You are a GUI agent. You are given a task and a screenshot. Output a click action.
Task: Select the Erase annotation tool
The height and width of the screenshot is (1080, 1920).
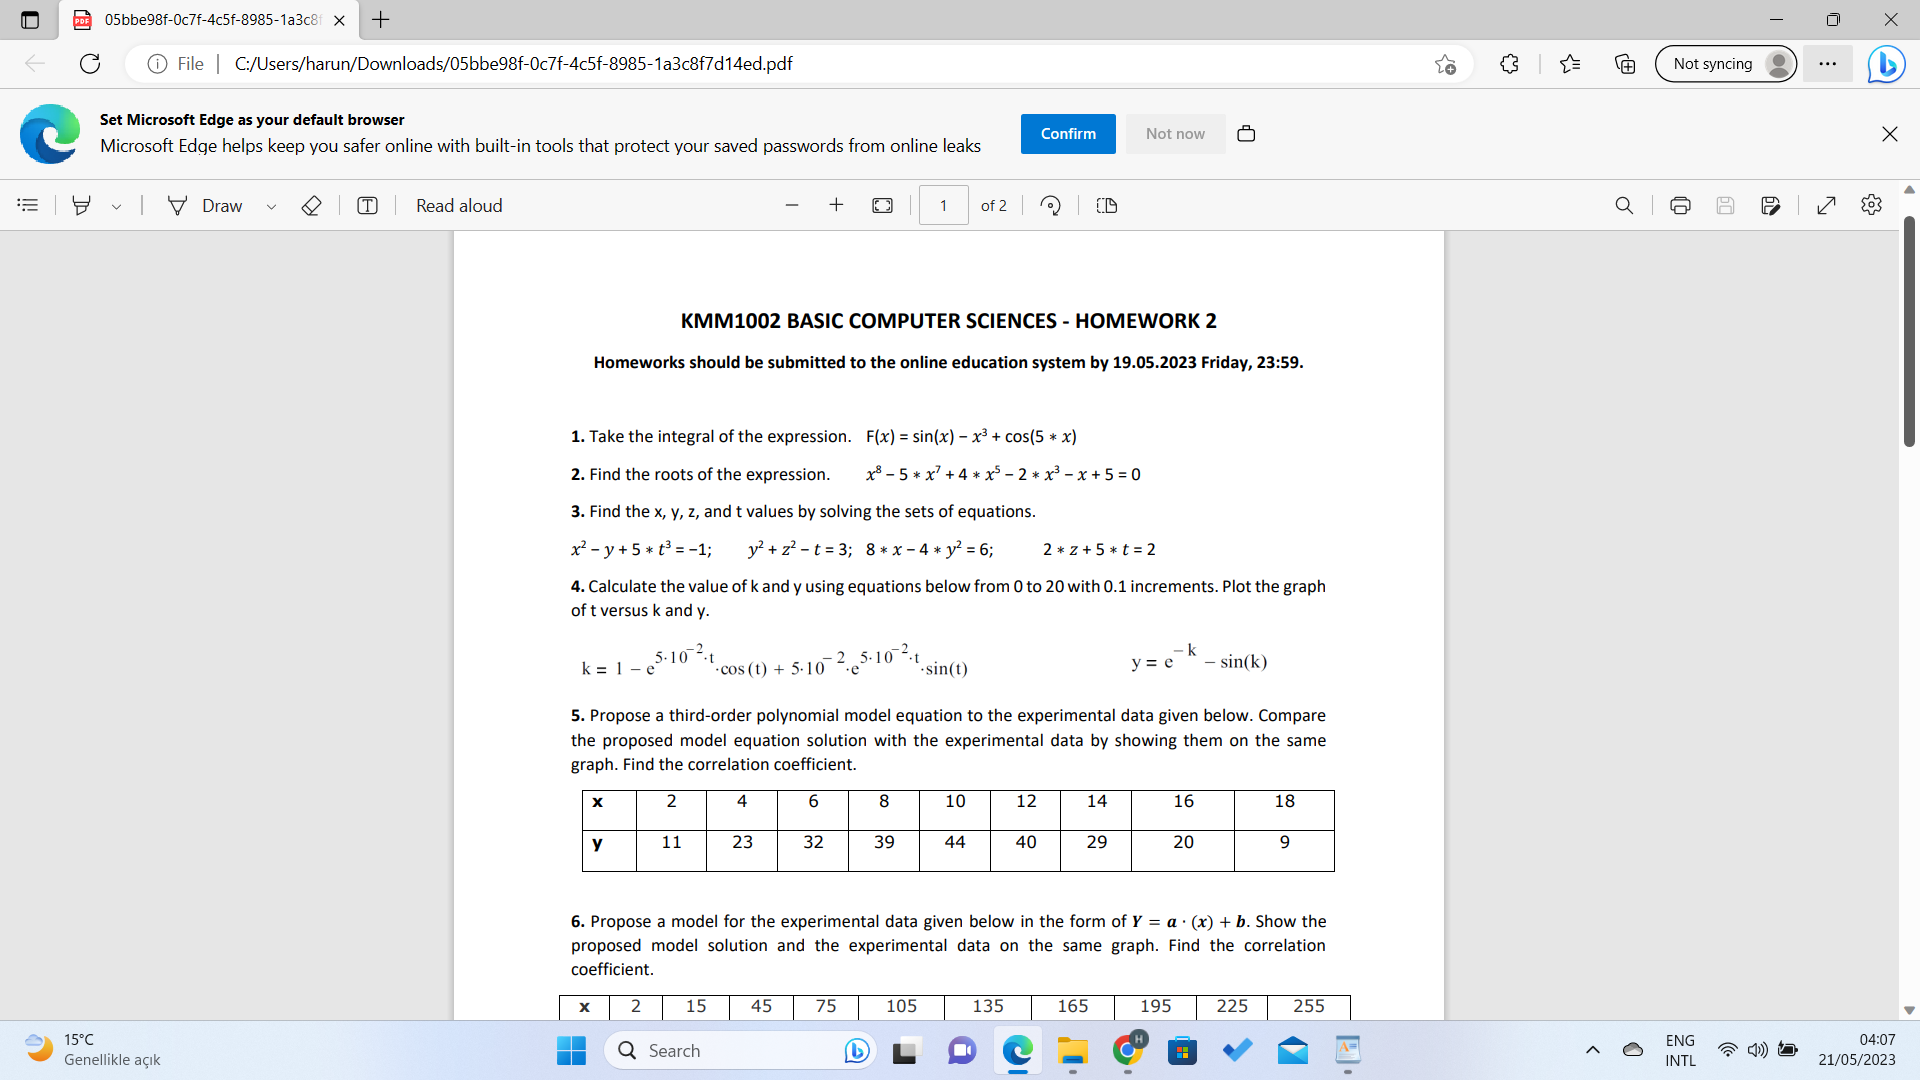pos(311,205)
